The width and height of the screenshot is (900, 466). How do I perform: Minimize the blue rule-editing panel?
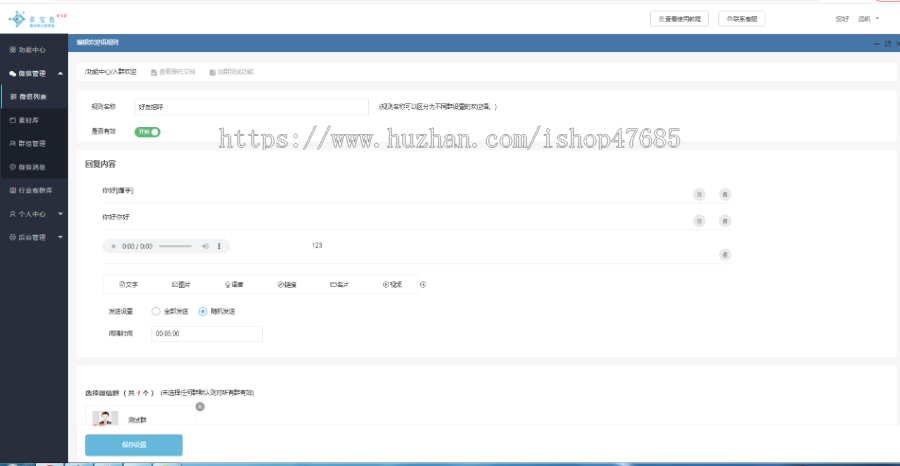[876, 43]
